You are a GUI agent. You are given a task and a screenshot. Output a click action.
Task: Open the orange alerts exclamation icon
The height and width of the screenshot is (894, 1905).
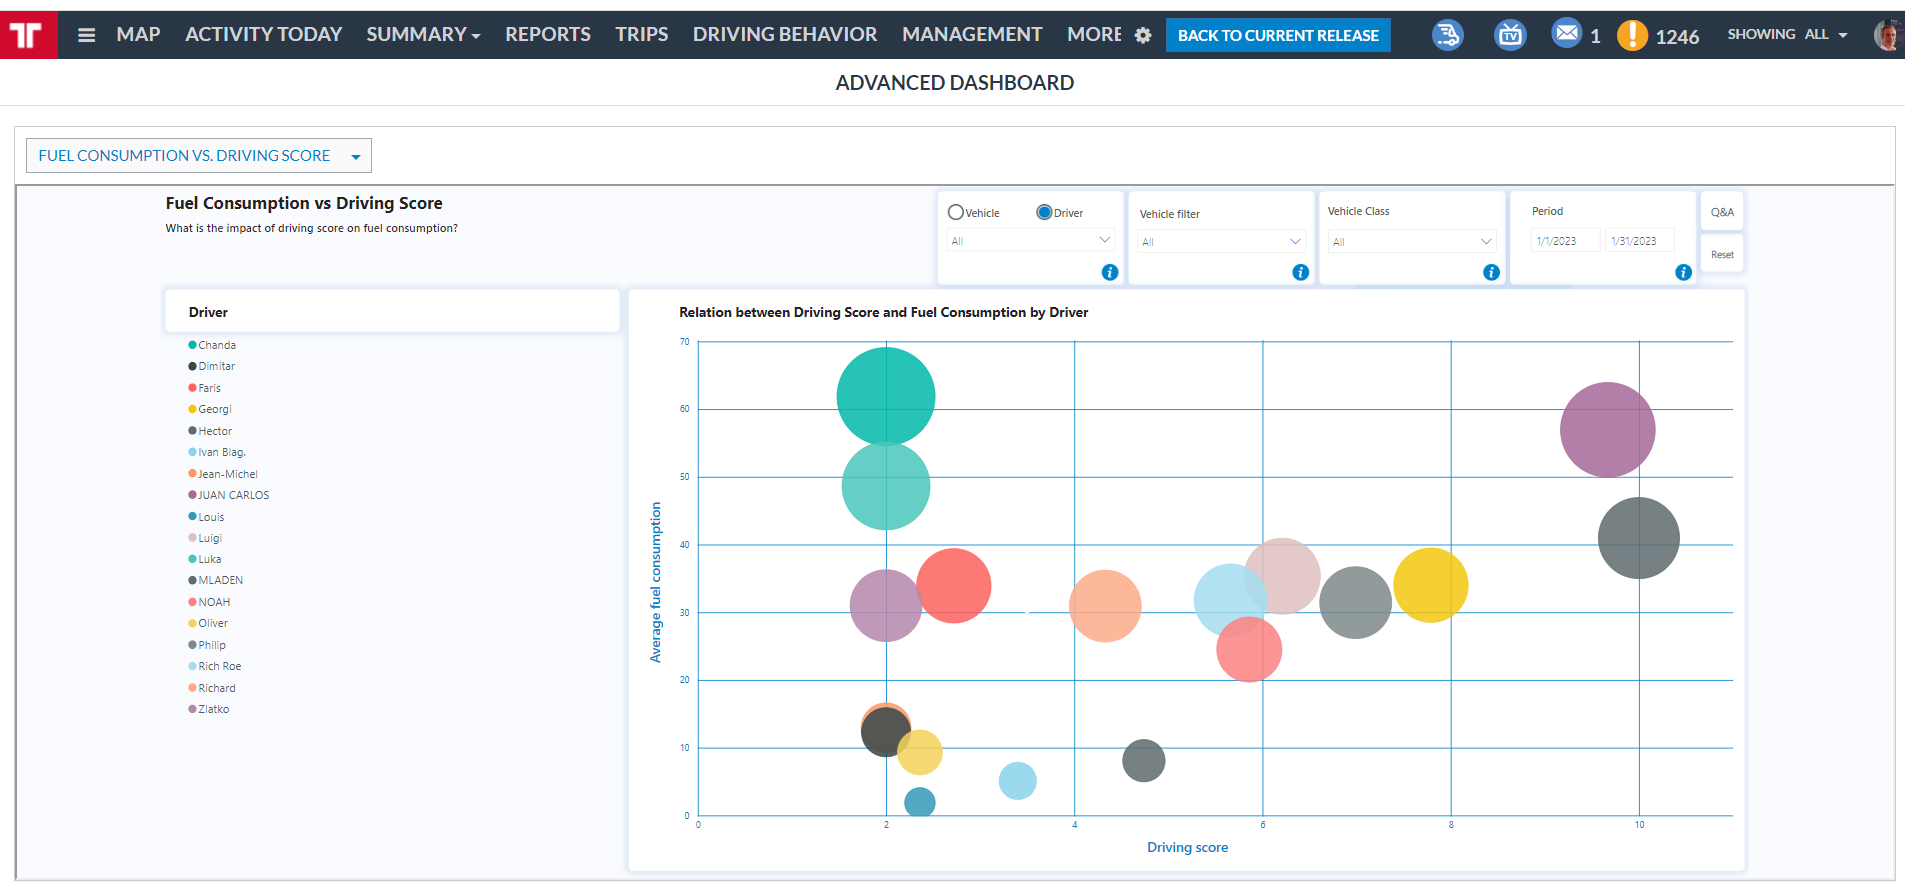1632,35
